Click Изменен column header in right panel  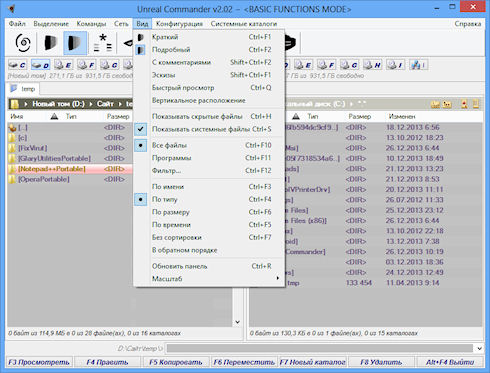click(402, 117)
